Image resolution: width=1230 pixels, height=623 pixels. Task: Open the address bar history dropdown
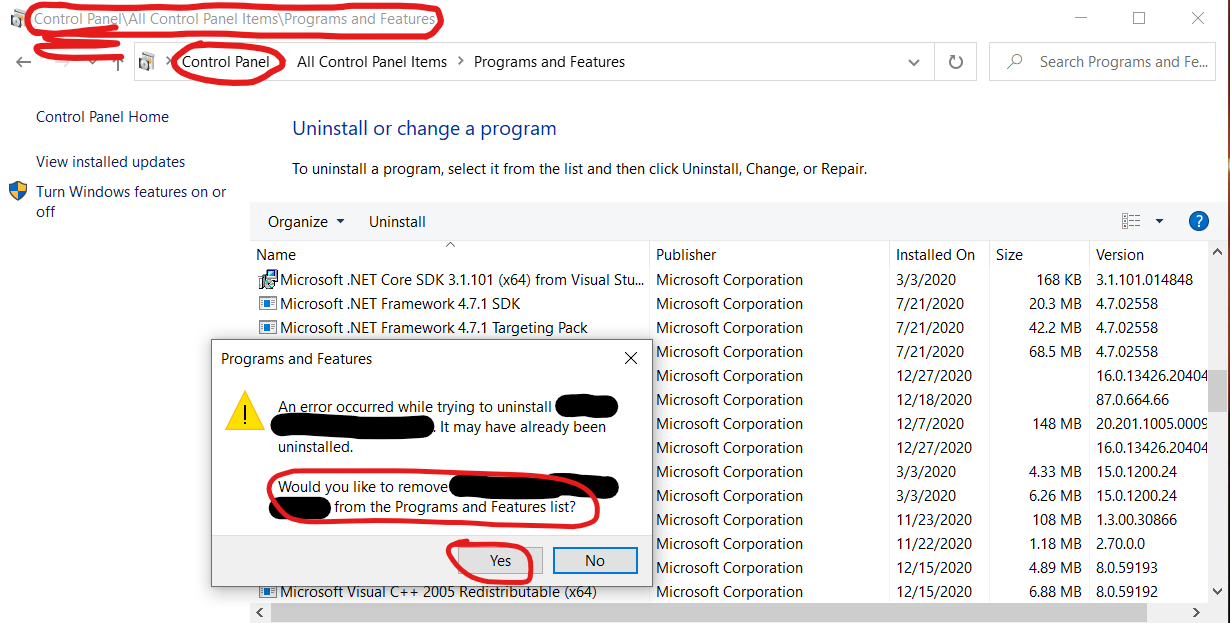913,62
